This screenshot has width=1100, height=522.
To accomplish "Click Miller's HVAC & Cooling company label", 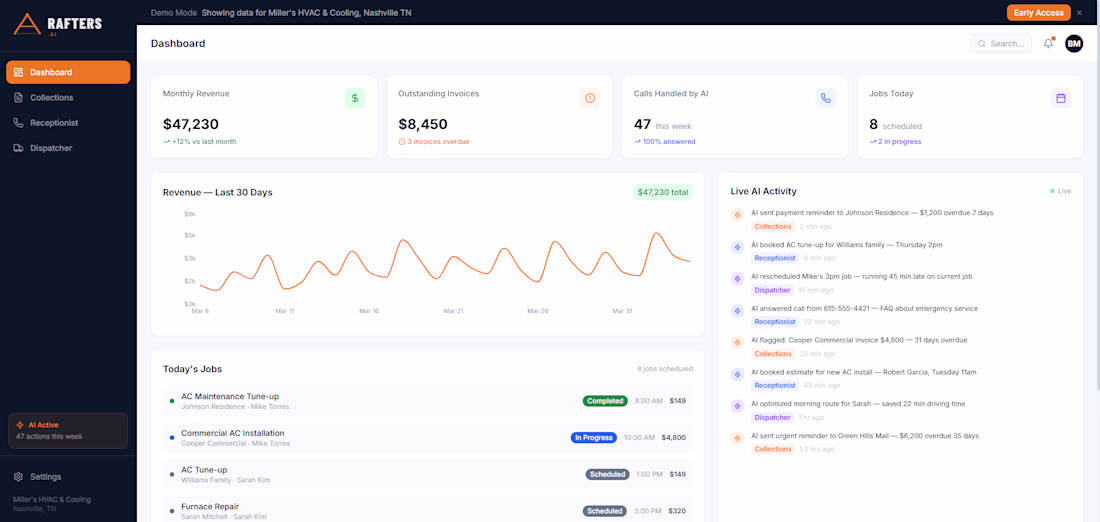I will point(52,500).
